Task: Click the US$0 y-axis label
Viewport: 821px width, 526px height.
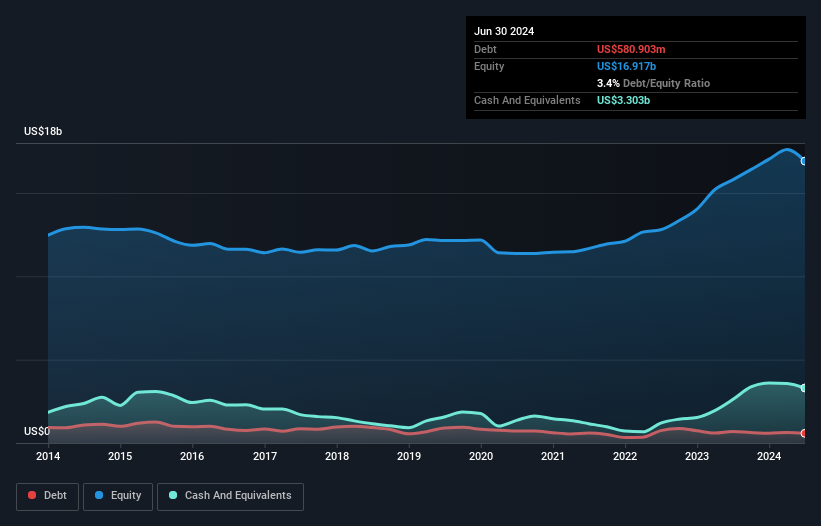Action: (37, 431)
